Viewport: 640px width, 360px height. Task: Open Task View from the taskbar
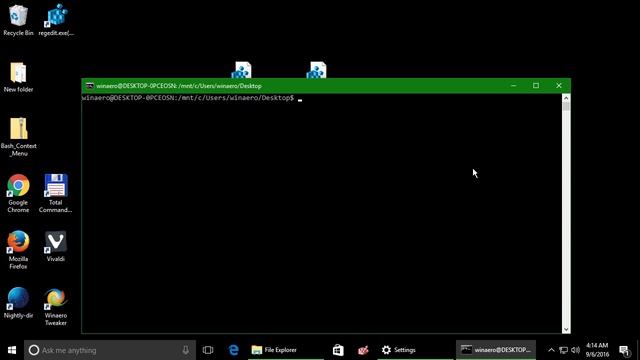pos(208,350)
